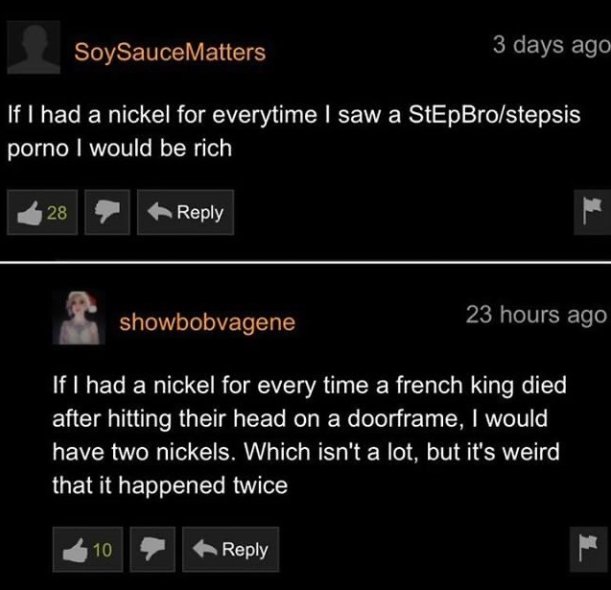Reply to showbobvagene's comment

tap(233, 549)
